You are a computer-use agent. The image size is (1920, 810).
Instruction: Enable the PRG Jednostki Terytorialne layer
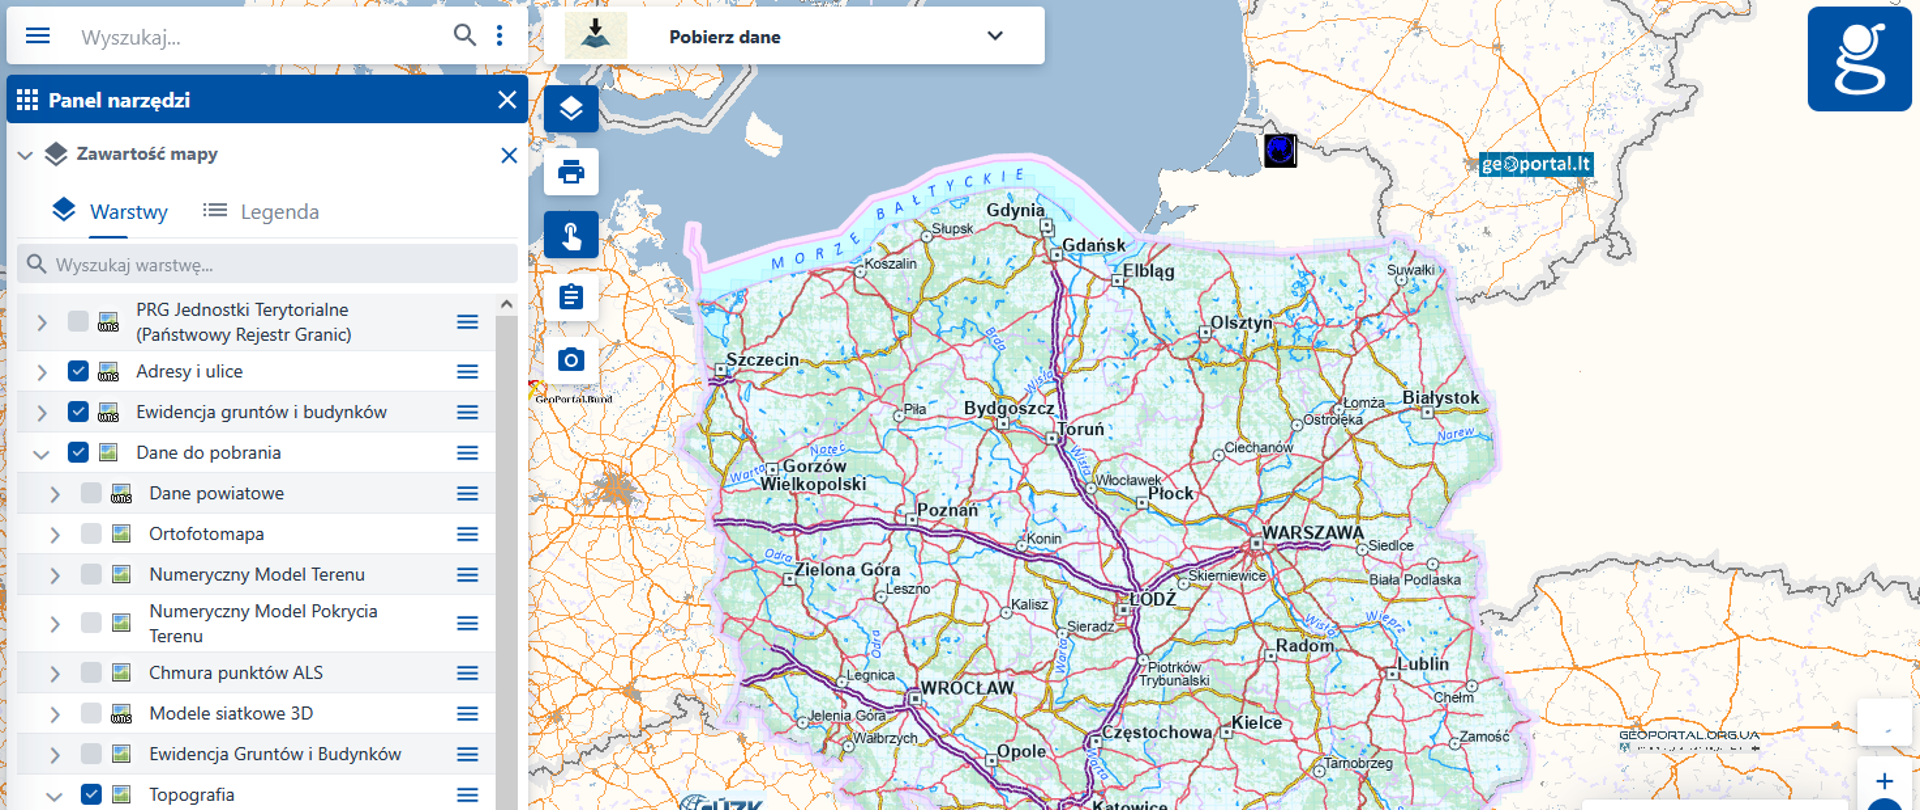(x=78, y=321)
